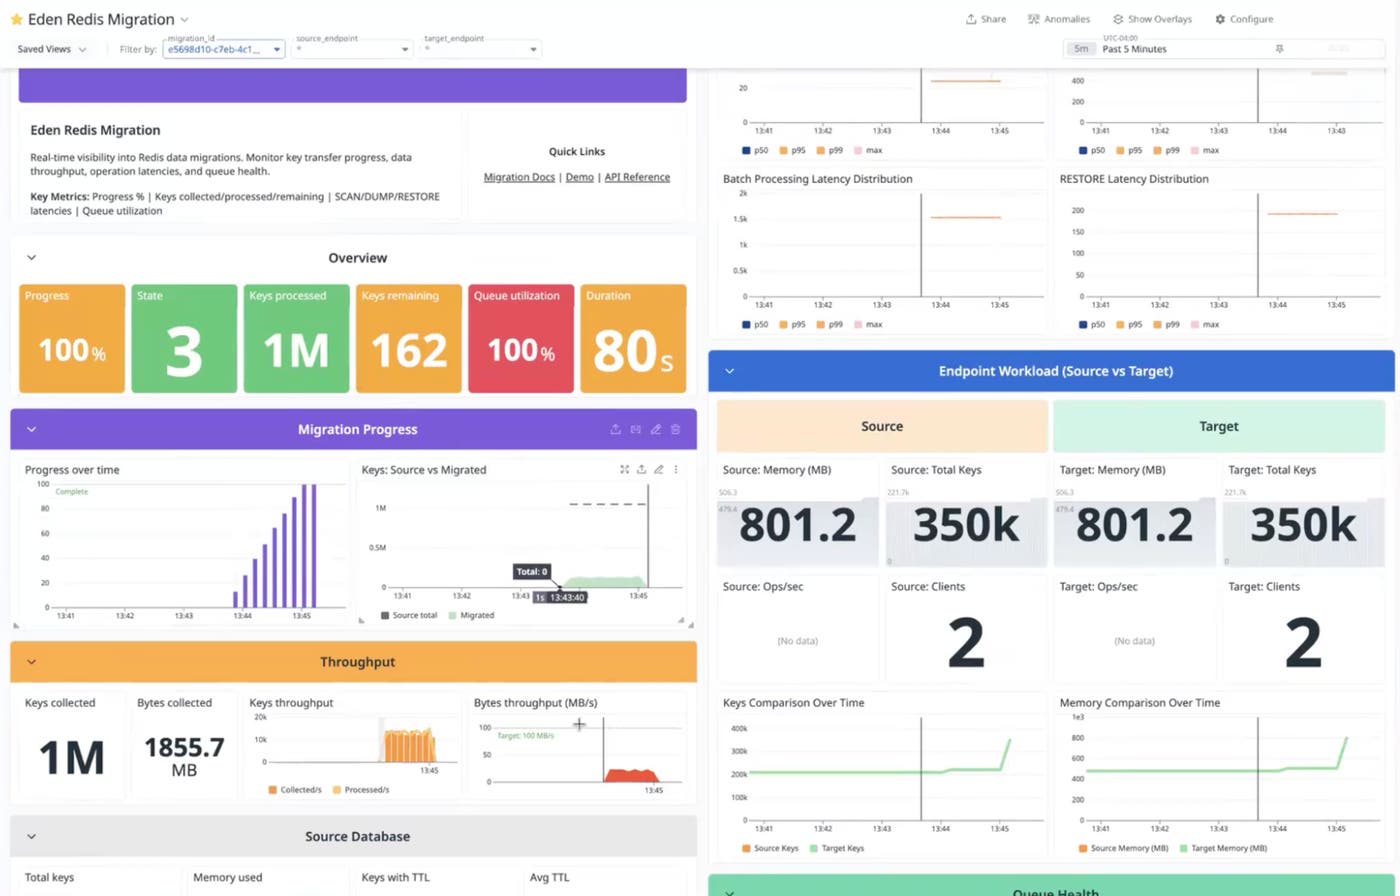This screenshot has width=1400, height=896.
Task: Toggle Target Keys legend in Keys Comparison
Action: (x=839, y=848)
